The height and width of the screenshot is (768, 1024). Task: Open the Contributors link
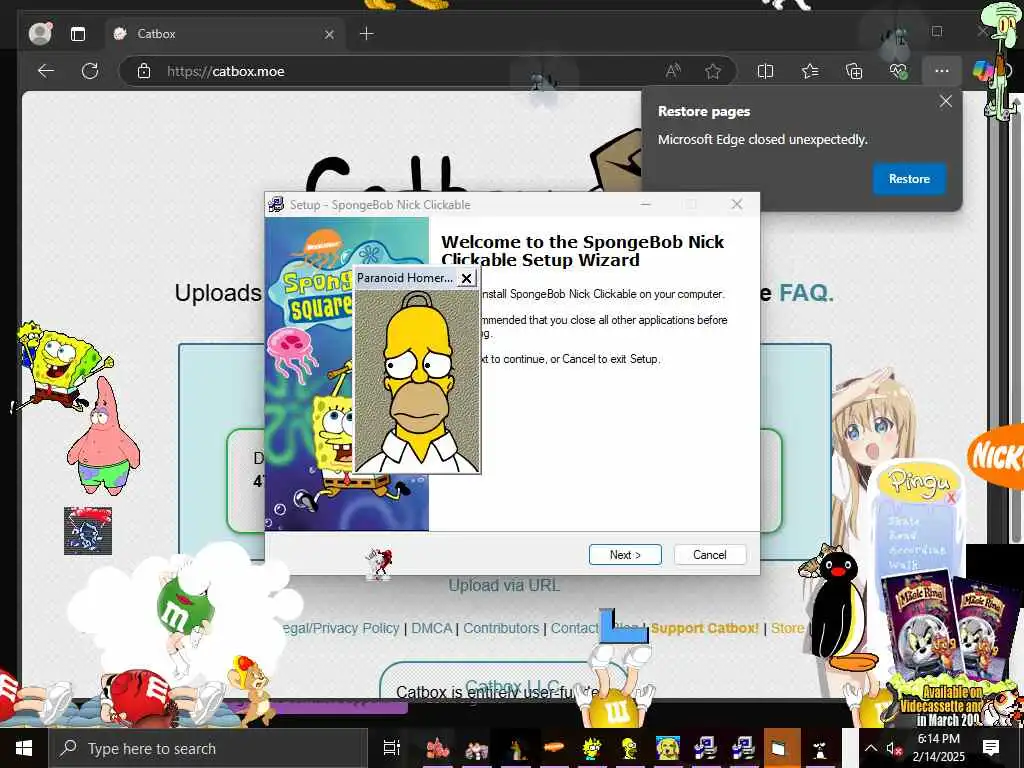click(x=501, y=628)
